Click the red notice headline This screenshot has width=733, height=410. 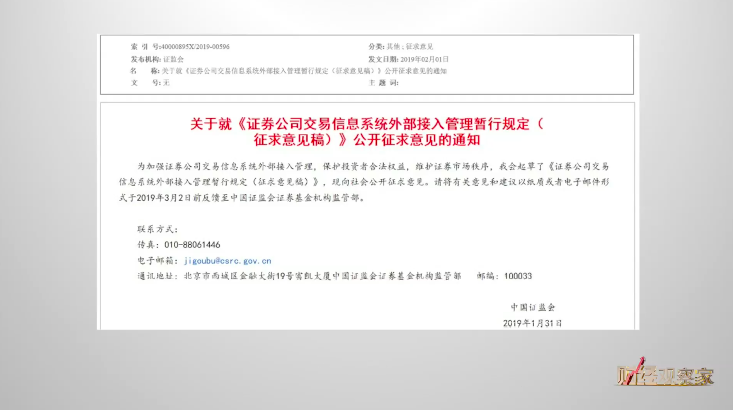367,132
